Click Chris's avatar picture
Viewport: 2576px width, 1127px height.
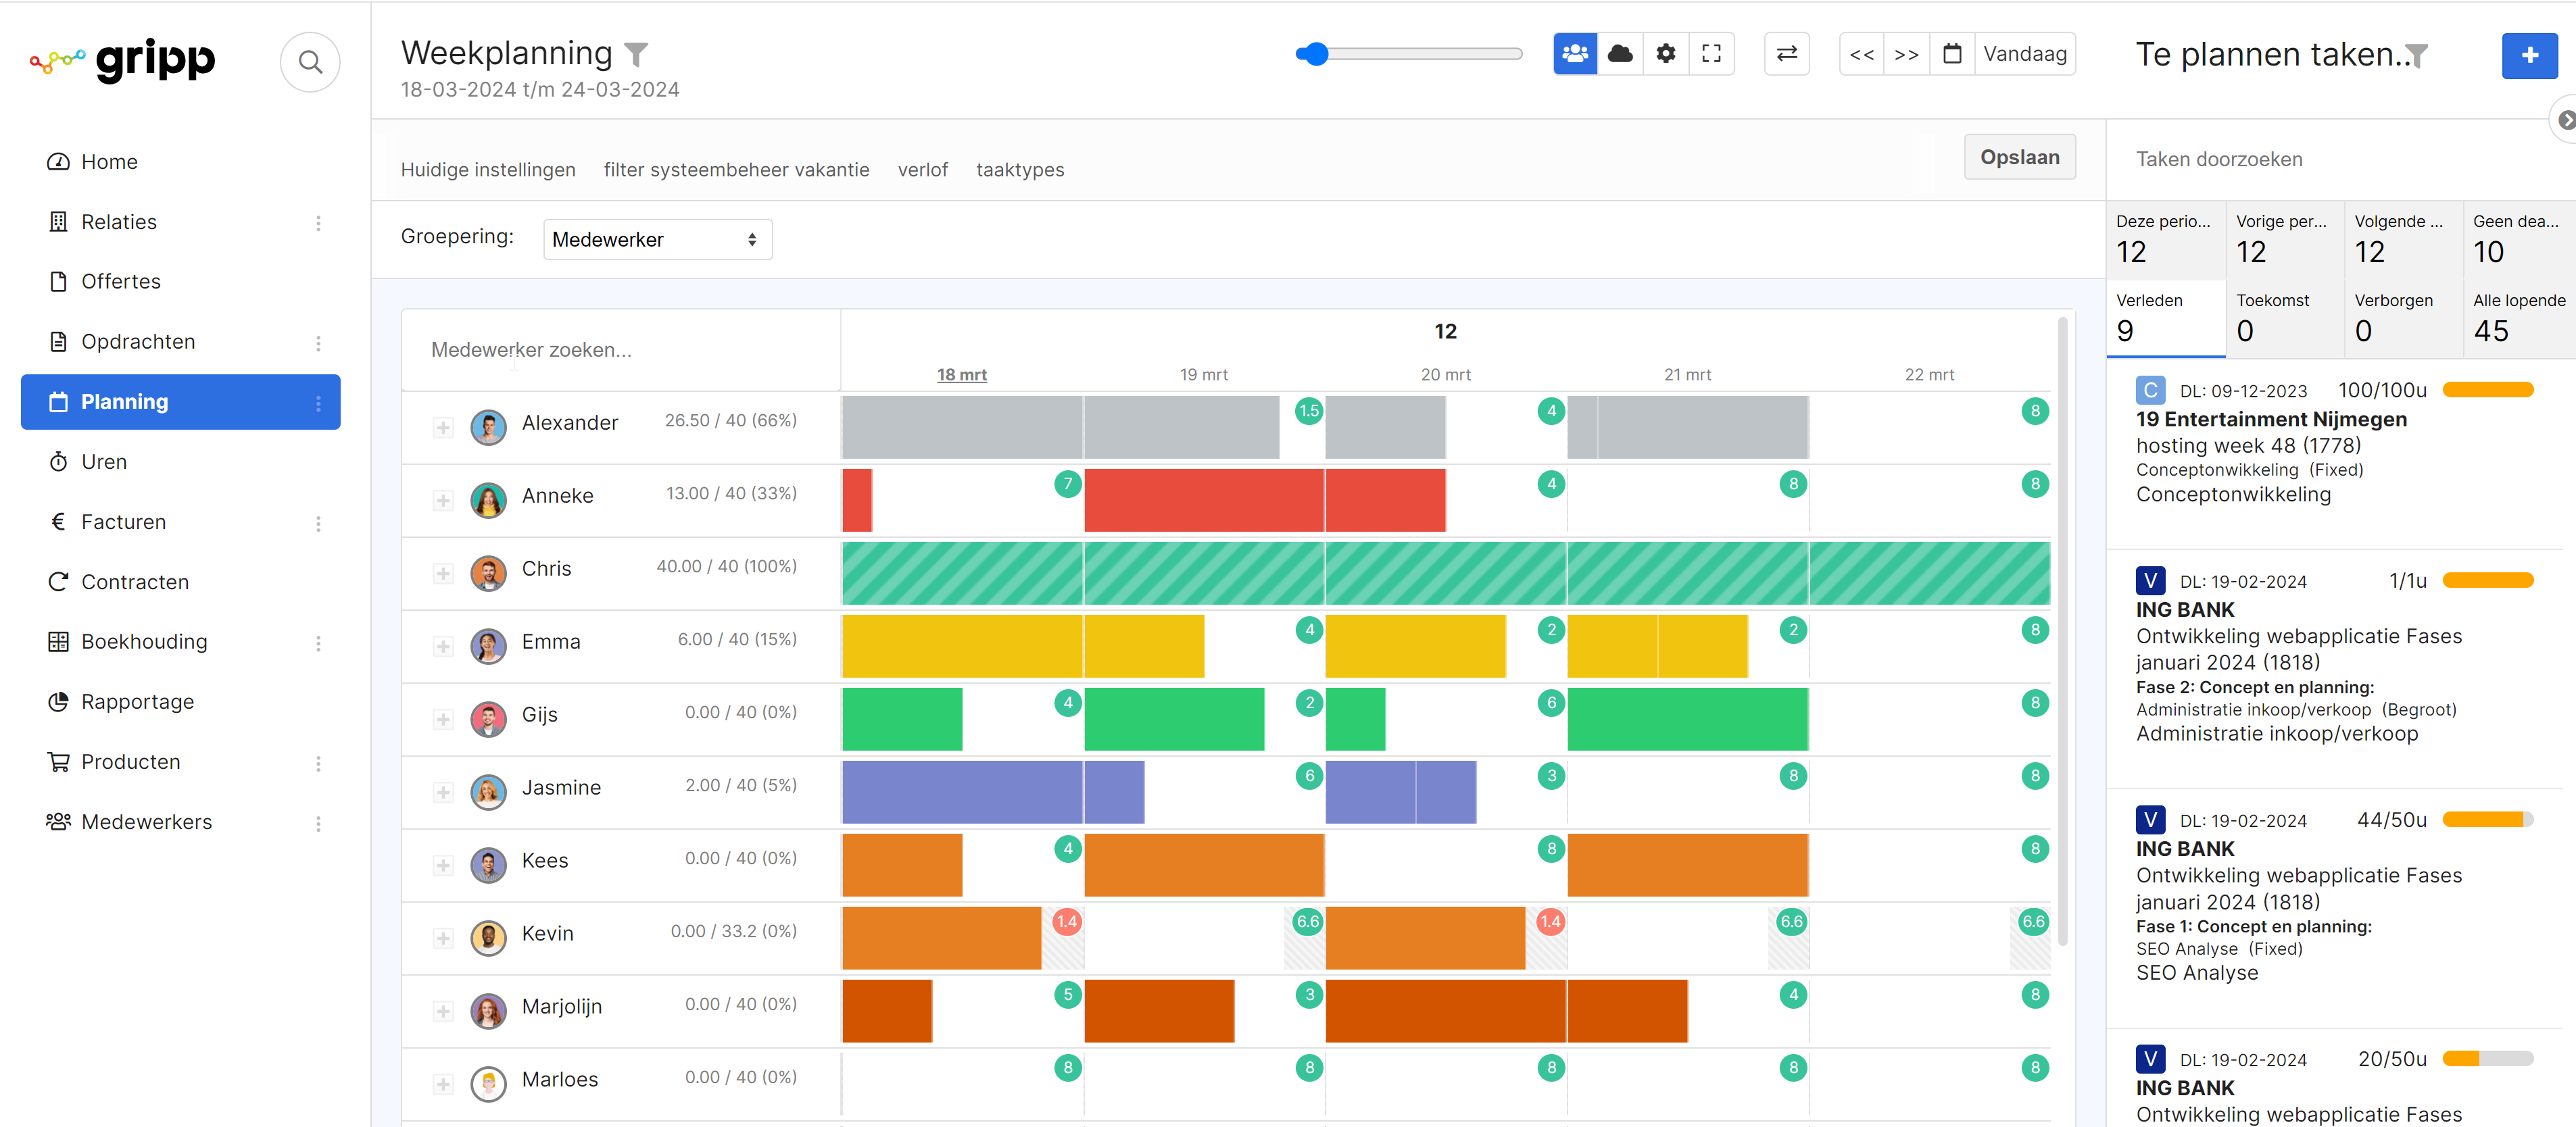point(488,573)
